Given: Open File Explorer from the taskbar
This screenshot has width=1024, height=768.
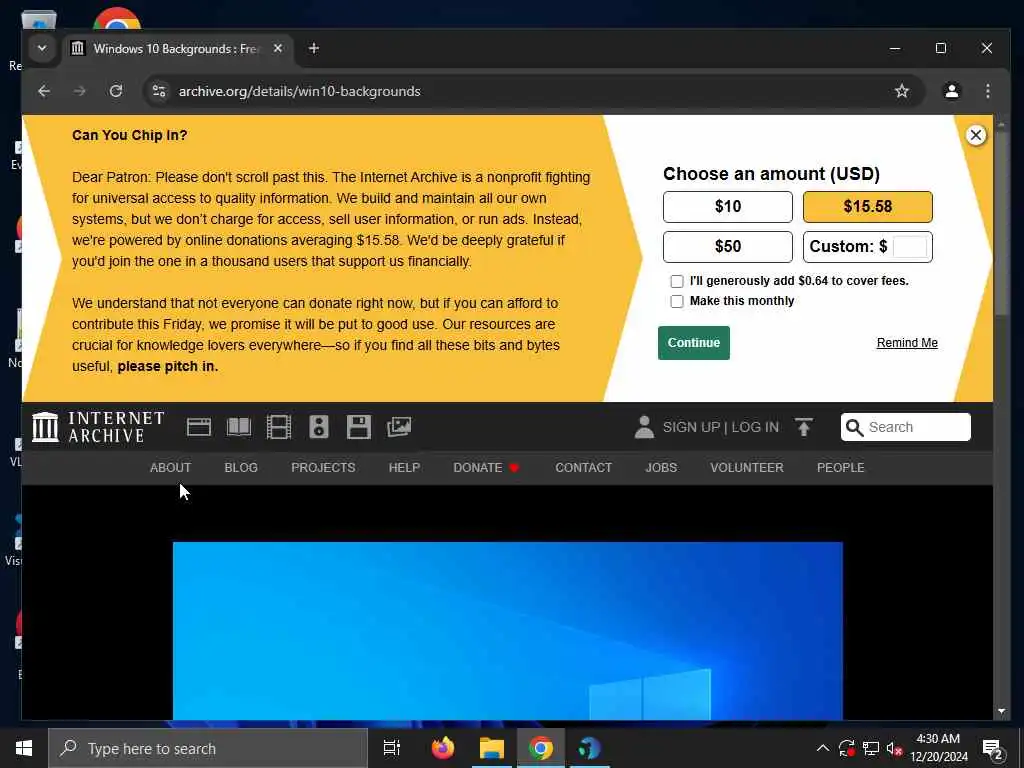Looking at the screenshot, I should click(491, 748).
